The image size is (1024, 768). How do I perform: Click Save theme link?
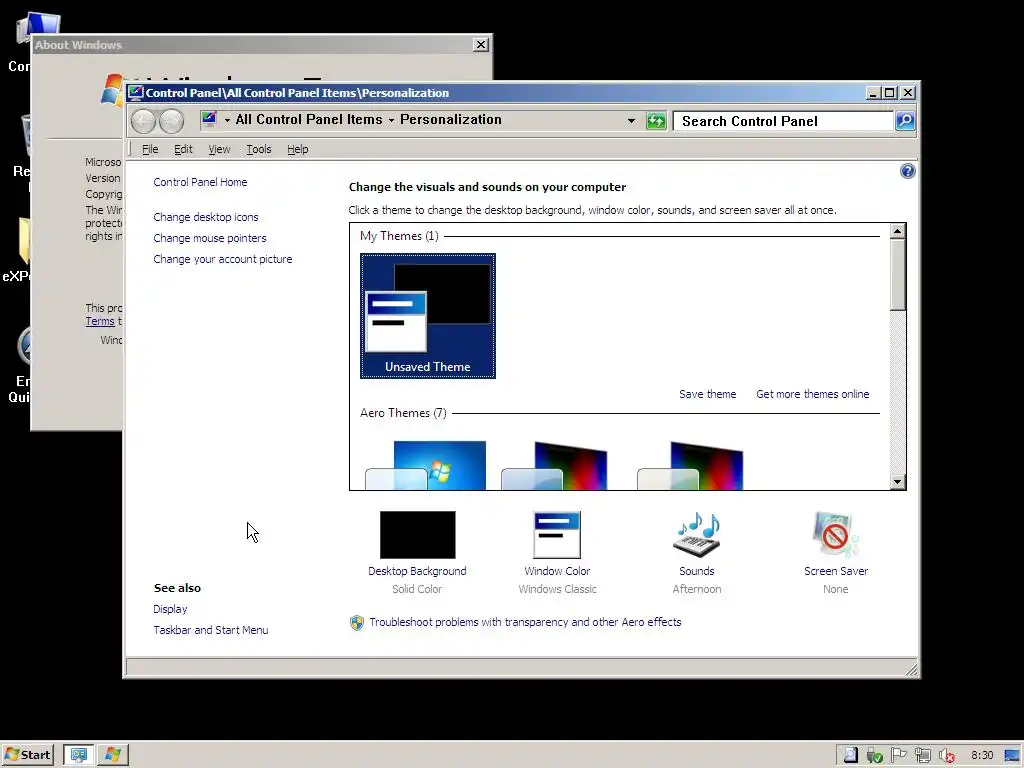[707, 394]
